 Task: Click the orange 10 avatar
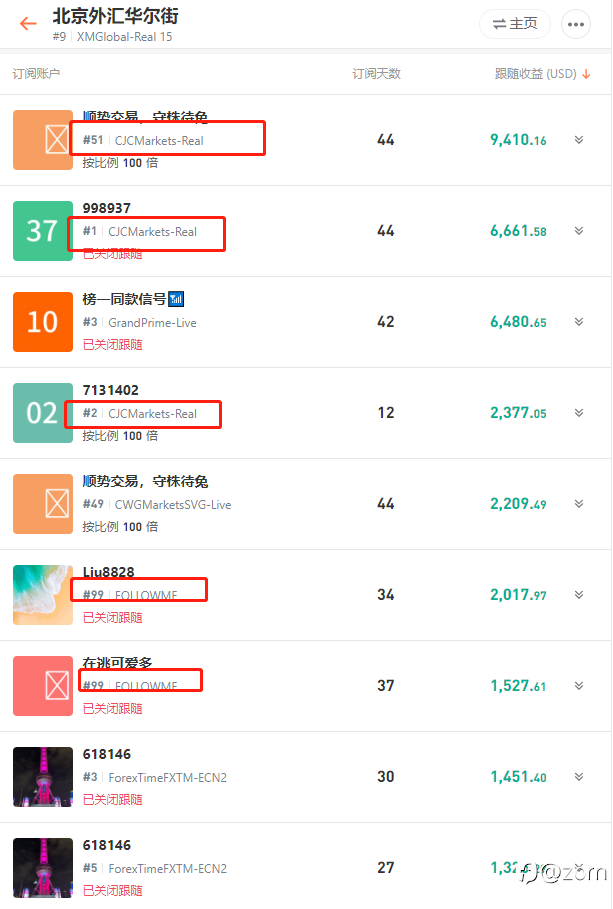42,322
